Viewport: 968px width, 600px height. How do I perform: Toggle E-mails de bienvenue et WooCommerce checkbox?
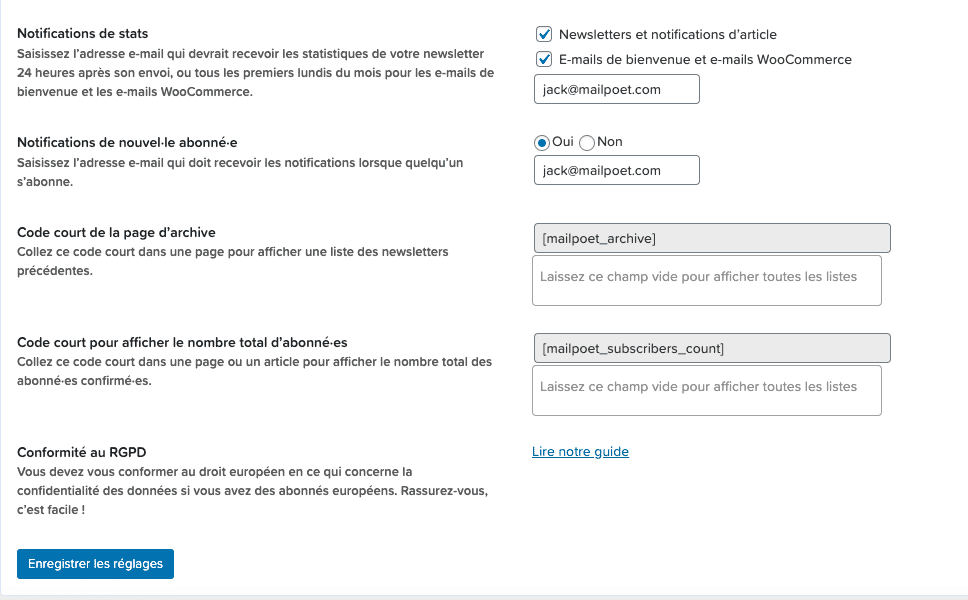[544, 59]
